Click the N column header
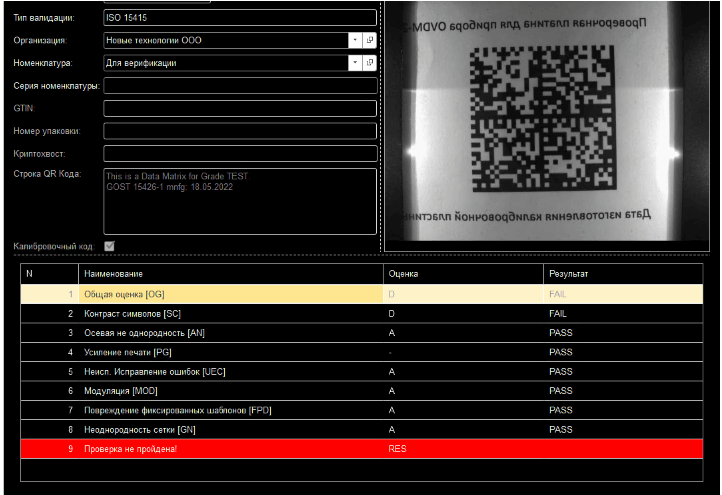Viewport: 722px width, 495px height. pos(49,274)
